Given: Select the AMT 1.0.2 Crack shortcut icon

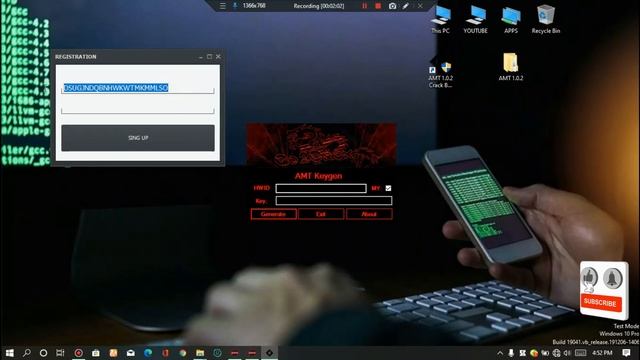Looking at the screenshot, I should pos(440,74).
